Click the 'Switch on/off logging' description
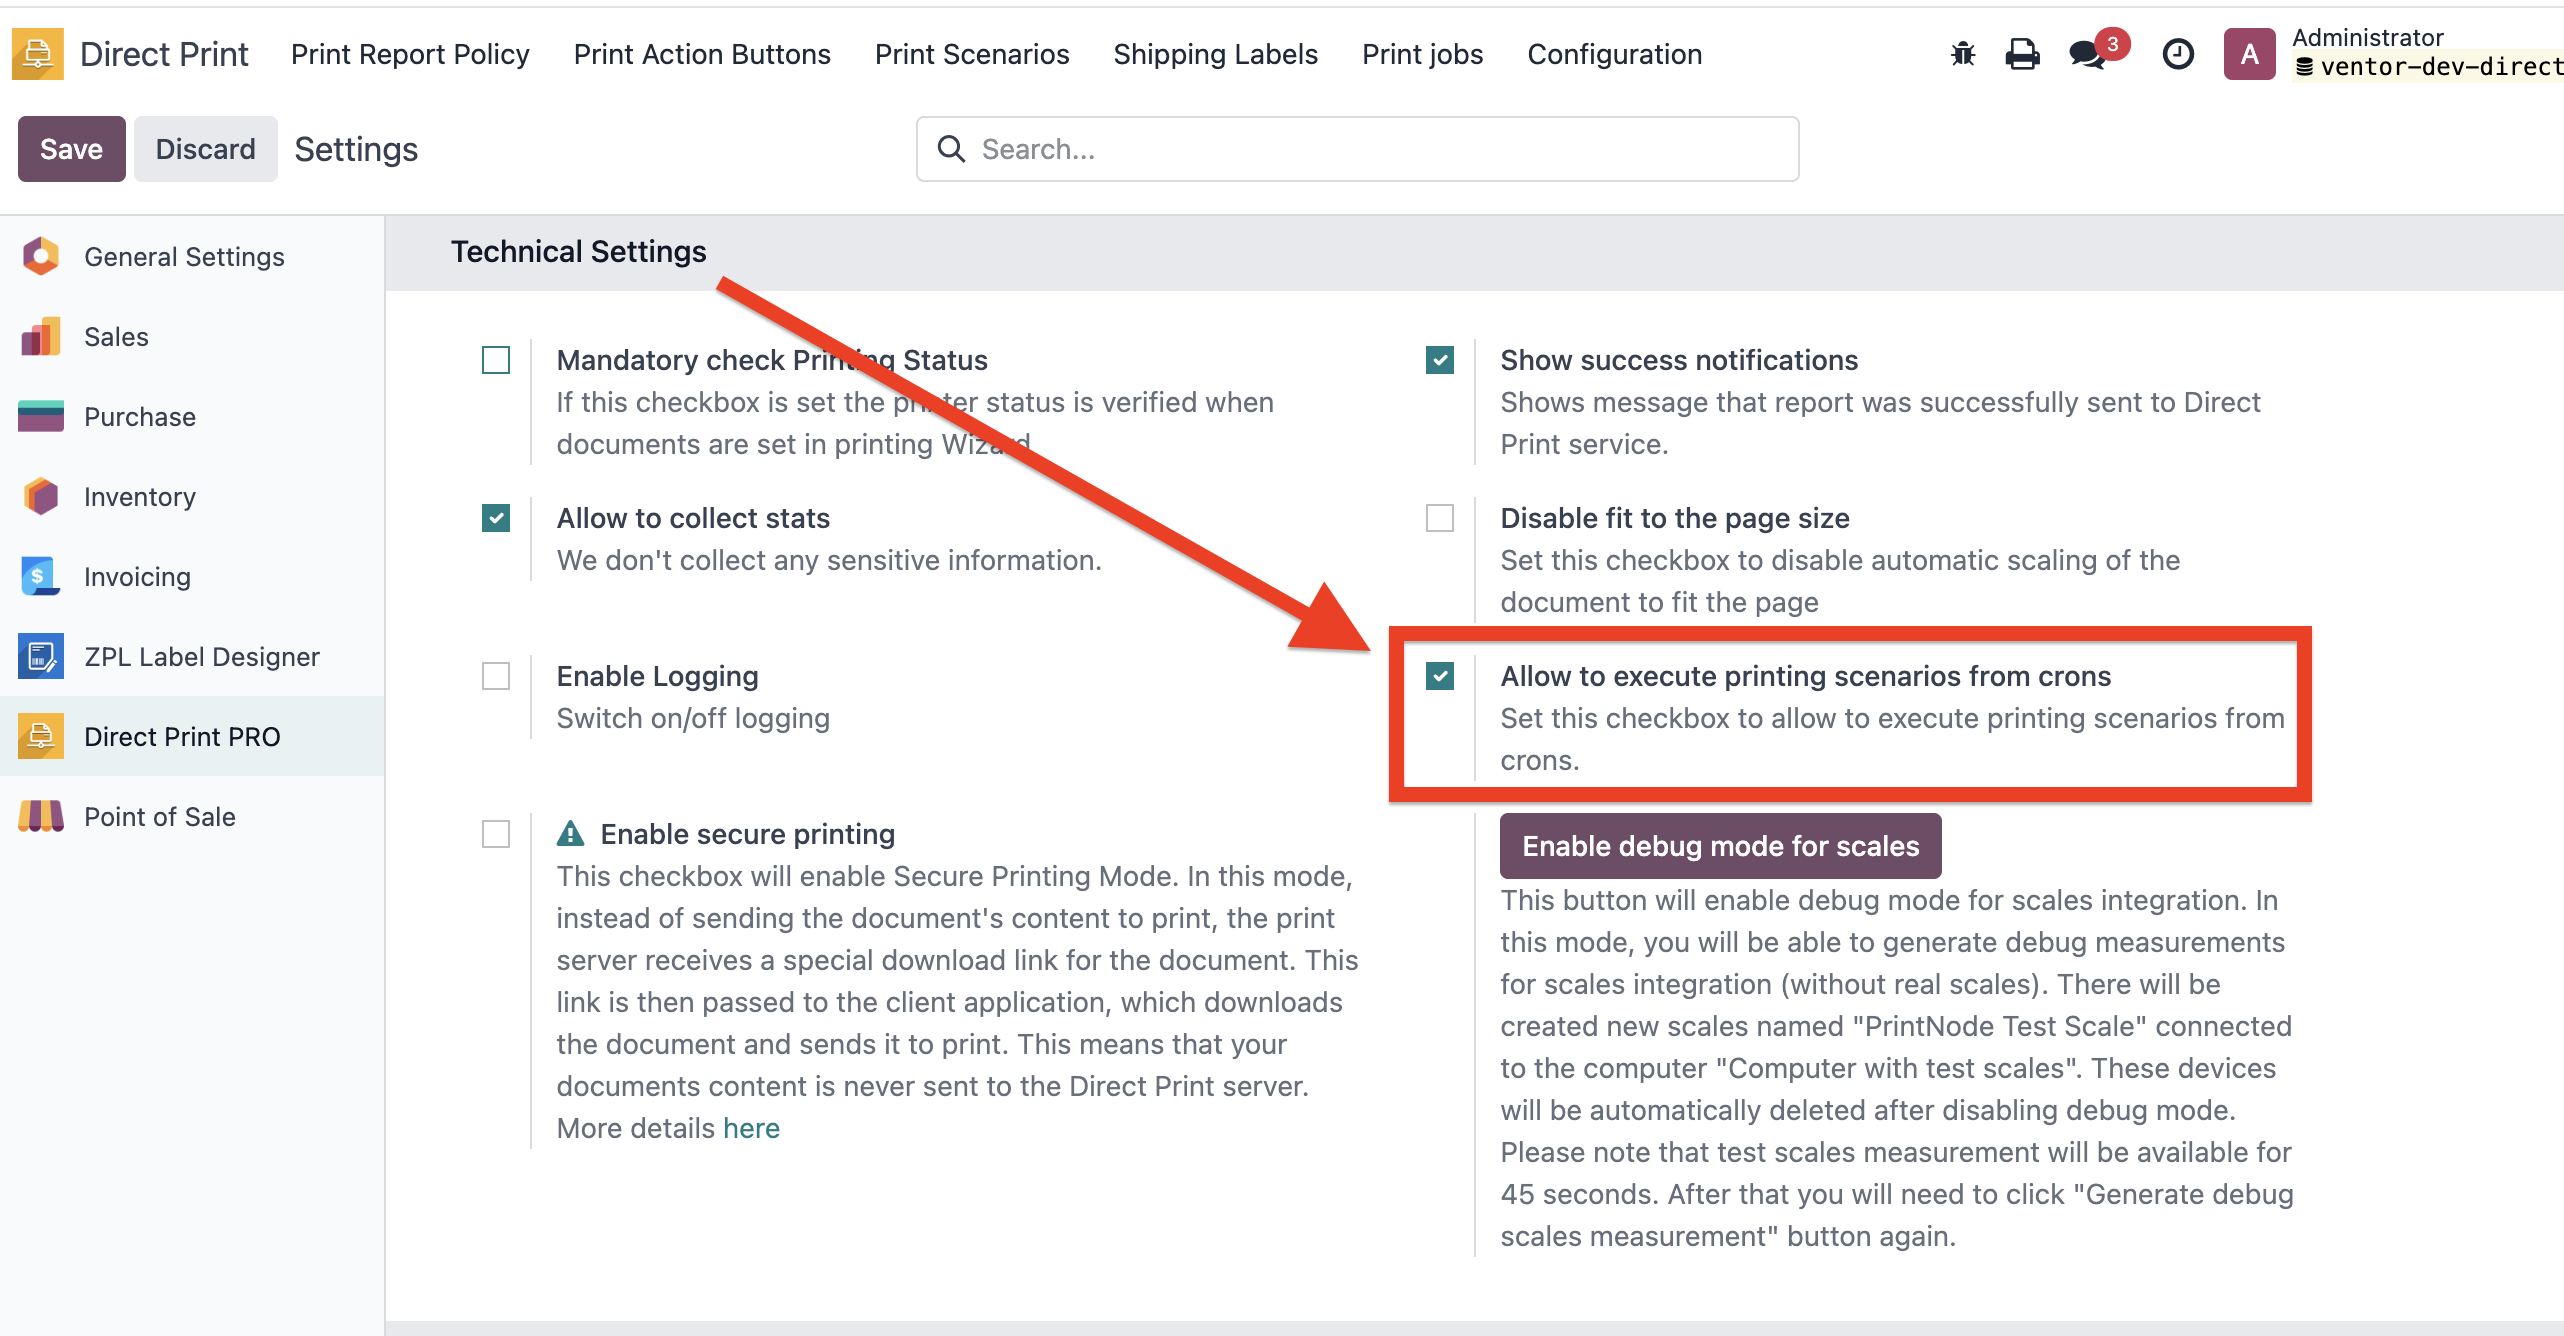2564x1336 pixels. [x=693, y=718]
